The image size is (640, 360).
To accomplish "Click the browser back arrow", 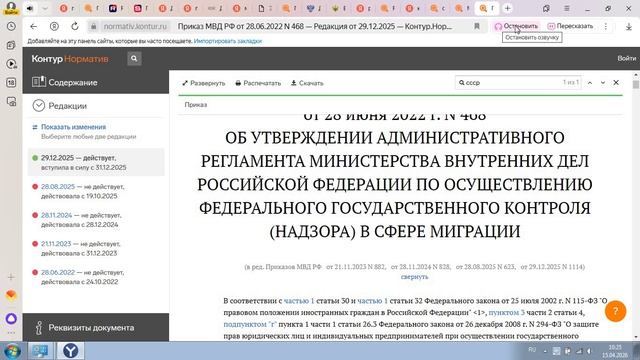I will 33,26.
